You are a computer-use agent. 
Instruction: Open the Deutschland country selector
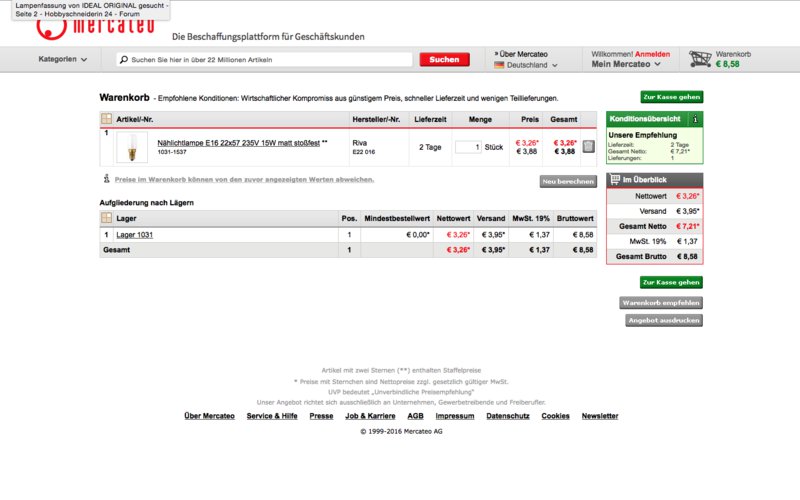(x=526, y=65)
